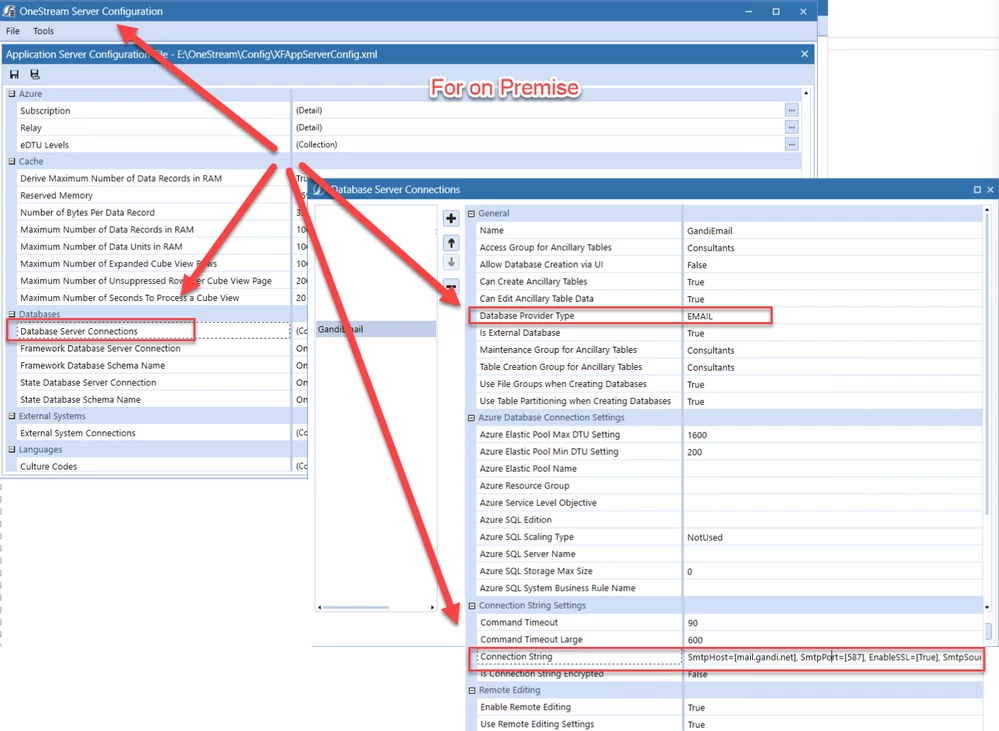
Task: Click Can Create Ancillary Tables value True
Action: click(x=695, y=282)
